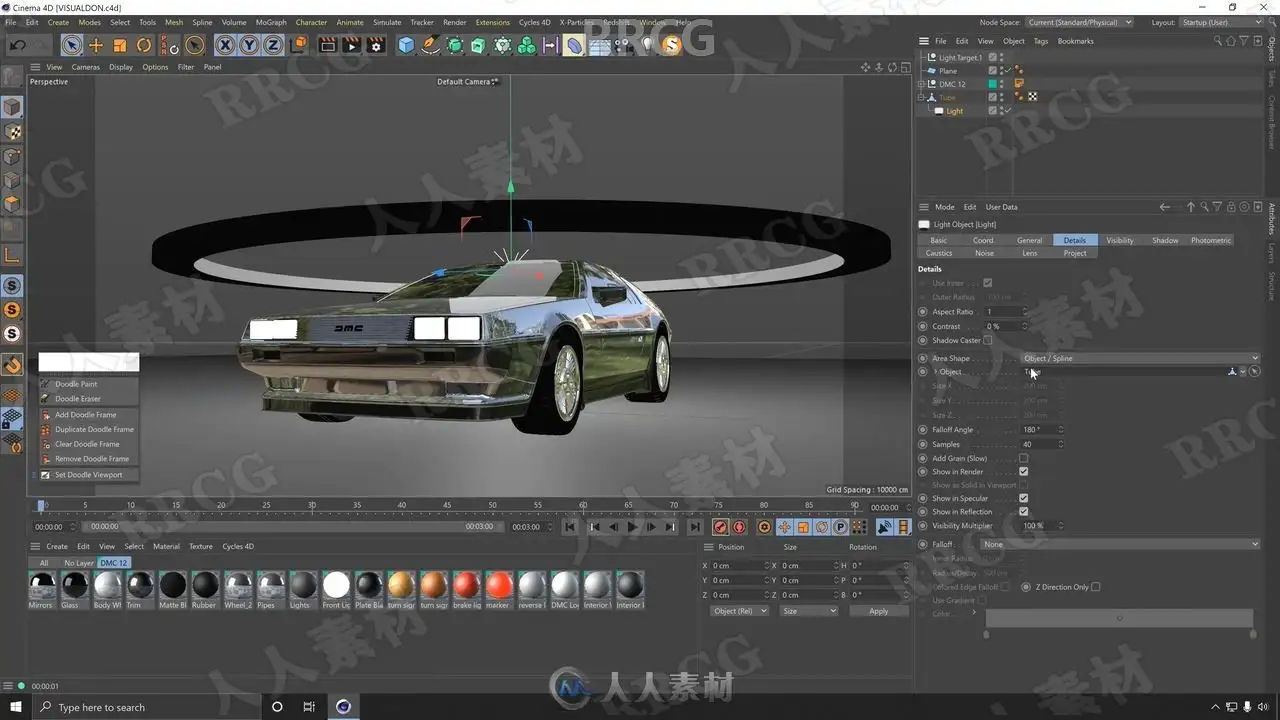This screenshot has width=1280, height=720.
Task: Click the Apply button in coordinates panel
Action: click(x=878, y=611)
